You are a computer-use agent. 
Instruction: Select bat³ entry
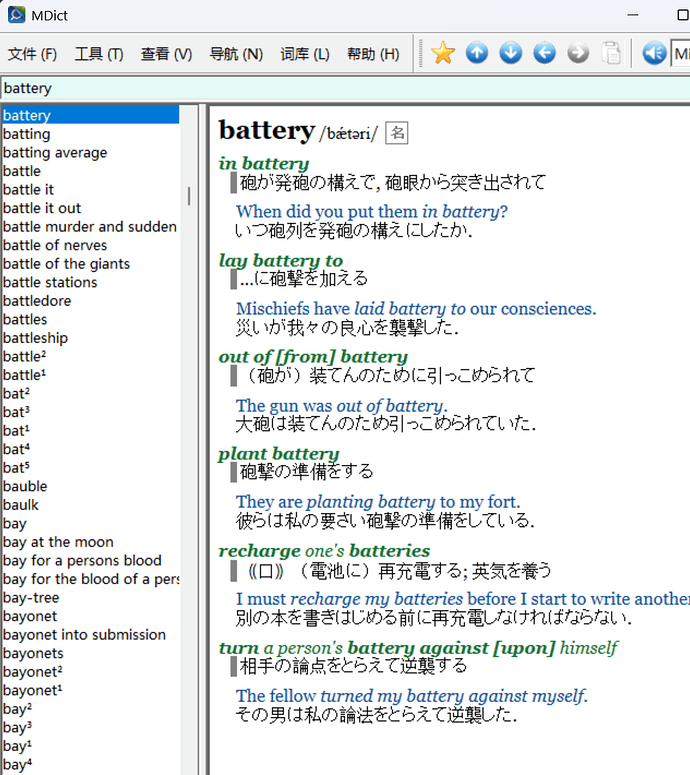(16, 412)
